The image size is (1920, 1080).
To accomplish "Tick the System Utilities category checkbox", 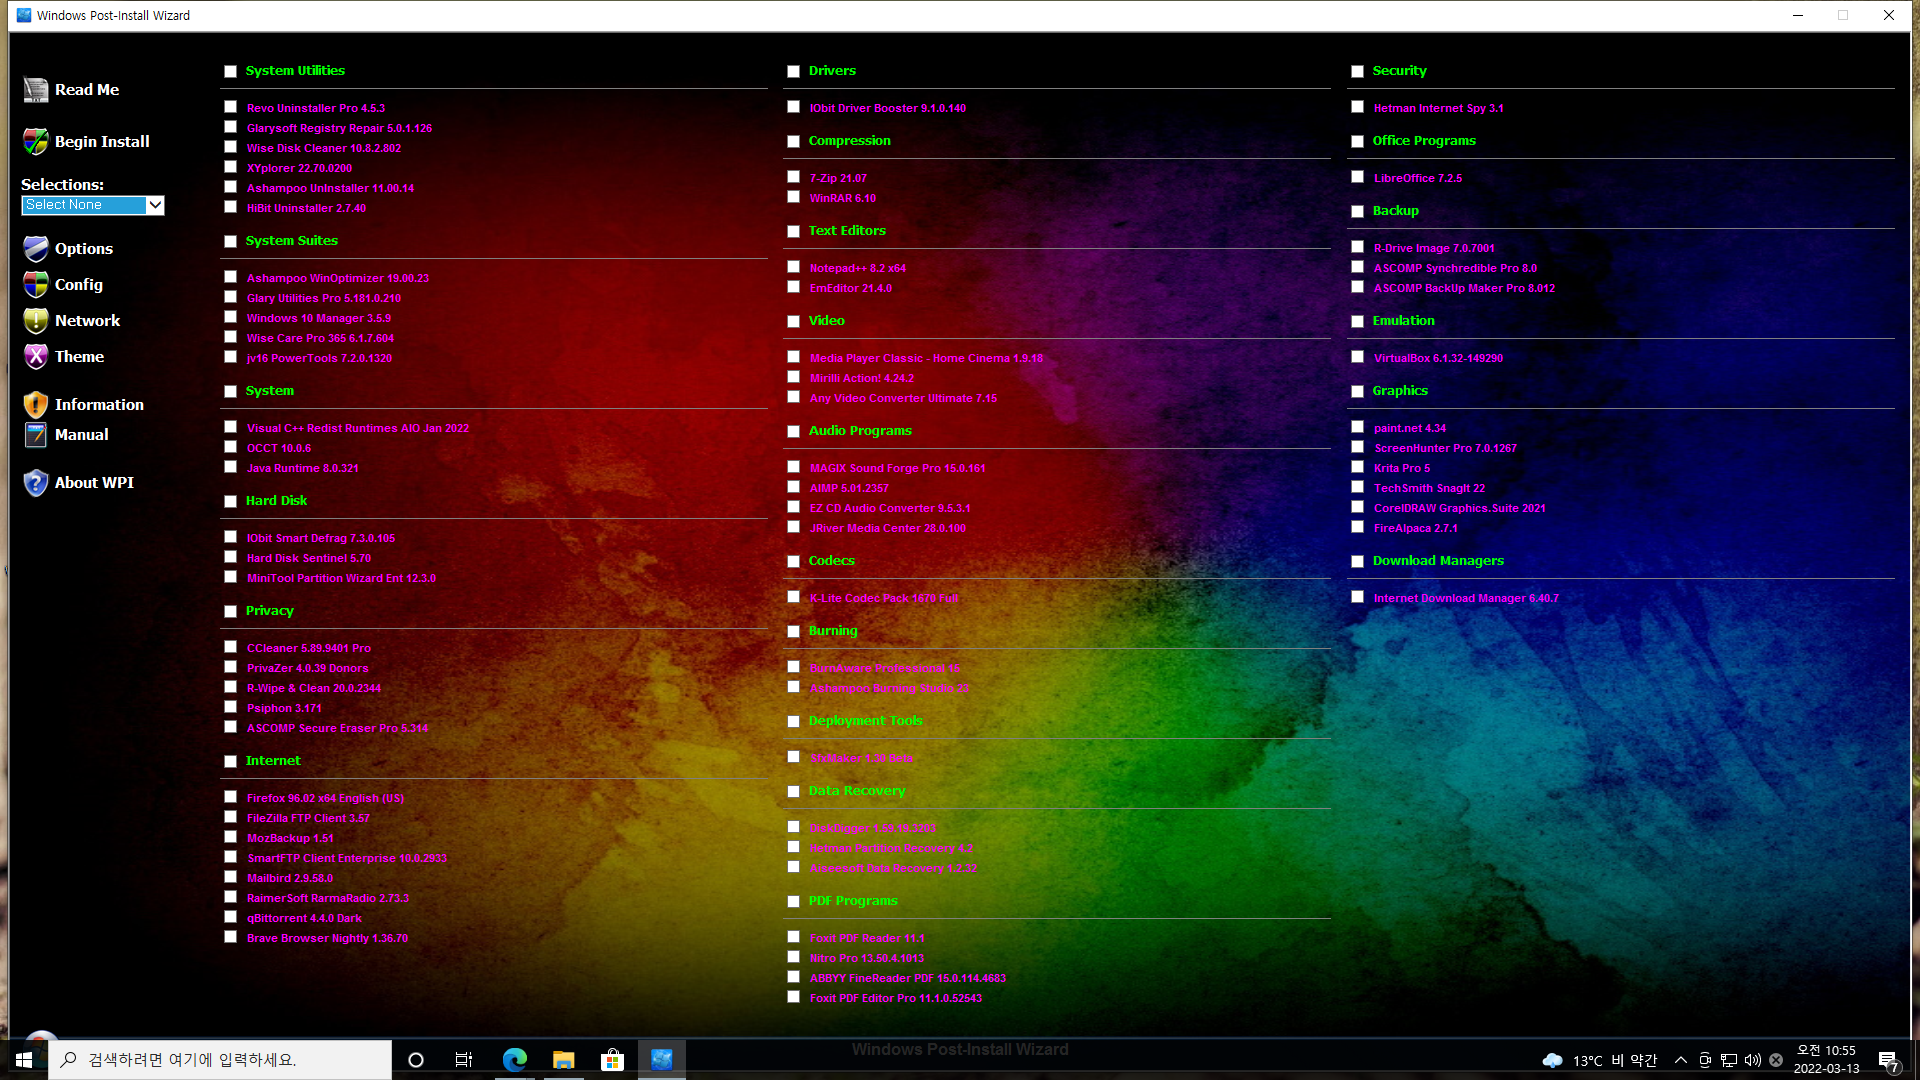I will [x=231, y=71].
